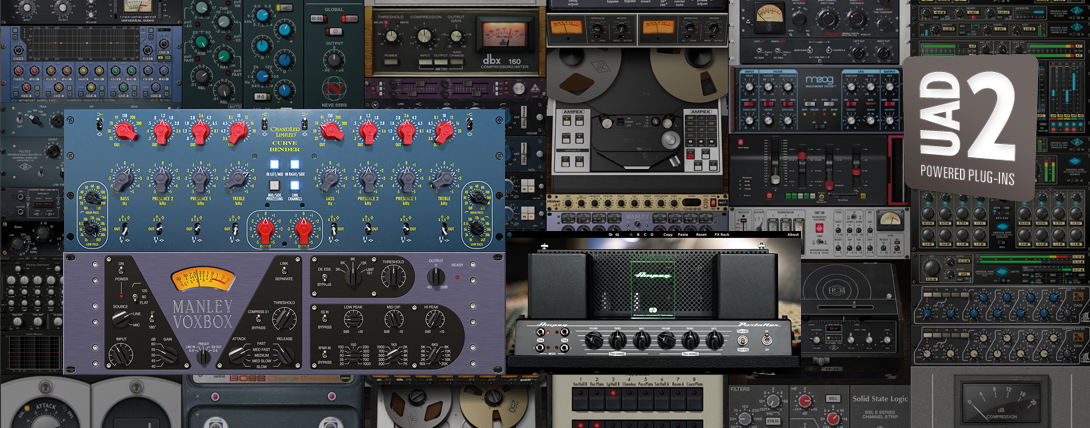Click left red output knob on Curve Bender
This screenshot has width=1090, height=428.
(x=266, y=229)
